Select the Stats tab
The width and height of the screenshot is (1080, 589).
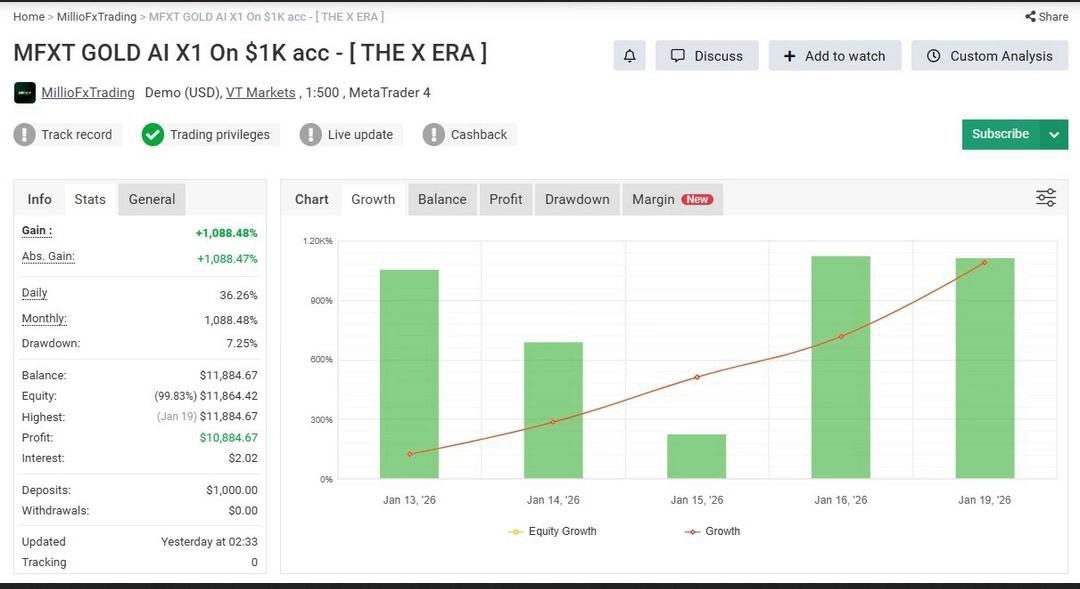coord(90,199)
